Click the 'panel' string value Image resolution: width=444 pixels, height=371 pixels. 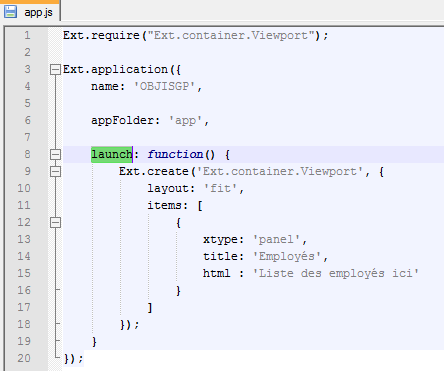[276, 239]
